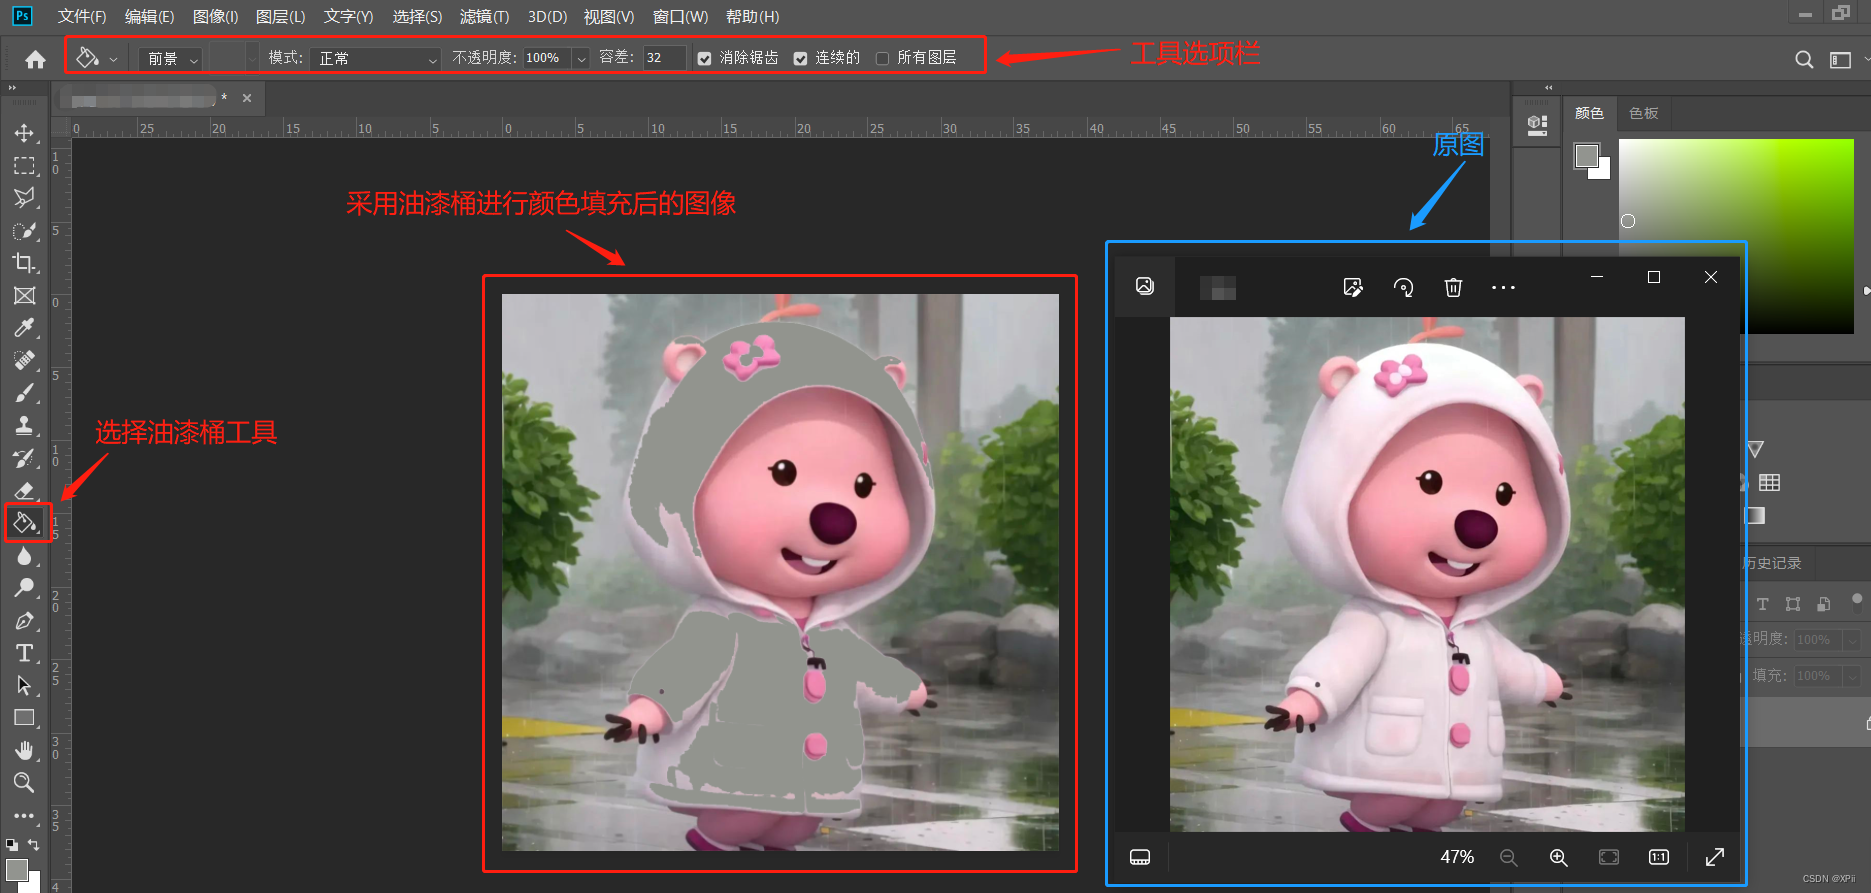Select the Hand tool
The image size is (1871, 893).
coord(24,750)
